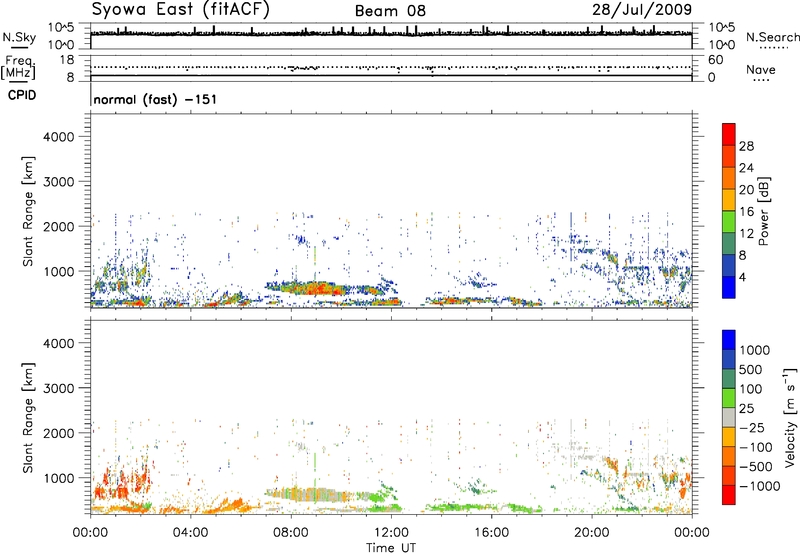Click the 'Time UT' axis title
The width and height of the screenshot is (800, 554).
[x=391, y=548]
